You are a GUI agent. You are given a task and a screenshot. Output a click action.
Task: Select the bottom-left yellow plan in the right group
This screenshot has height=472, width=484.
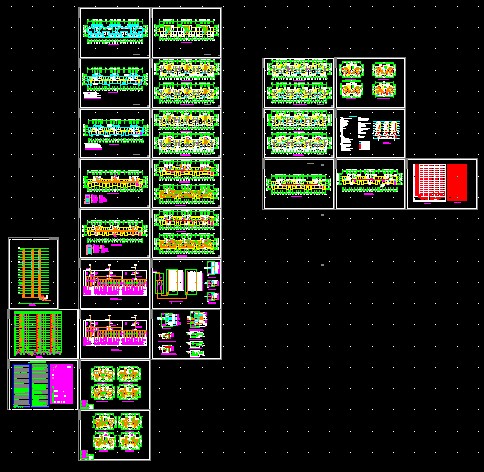tap(299, 184)
